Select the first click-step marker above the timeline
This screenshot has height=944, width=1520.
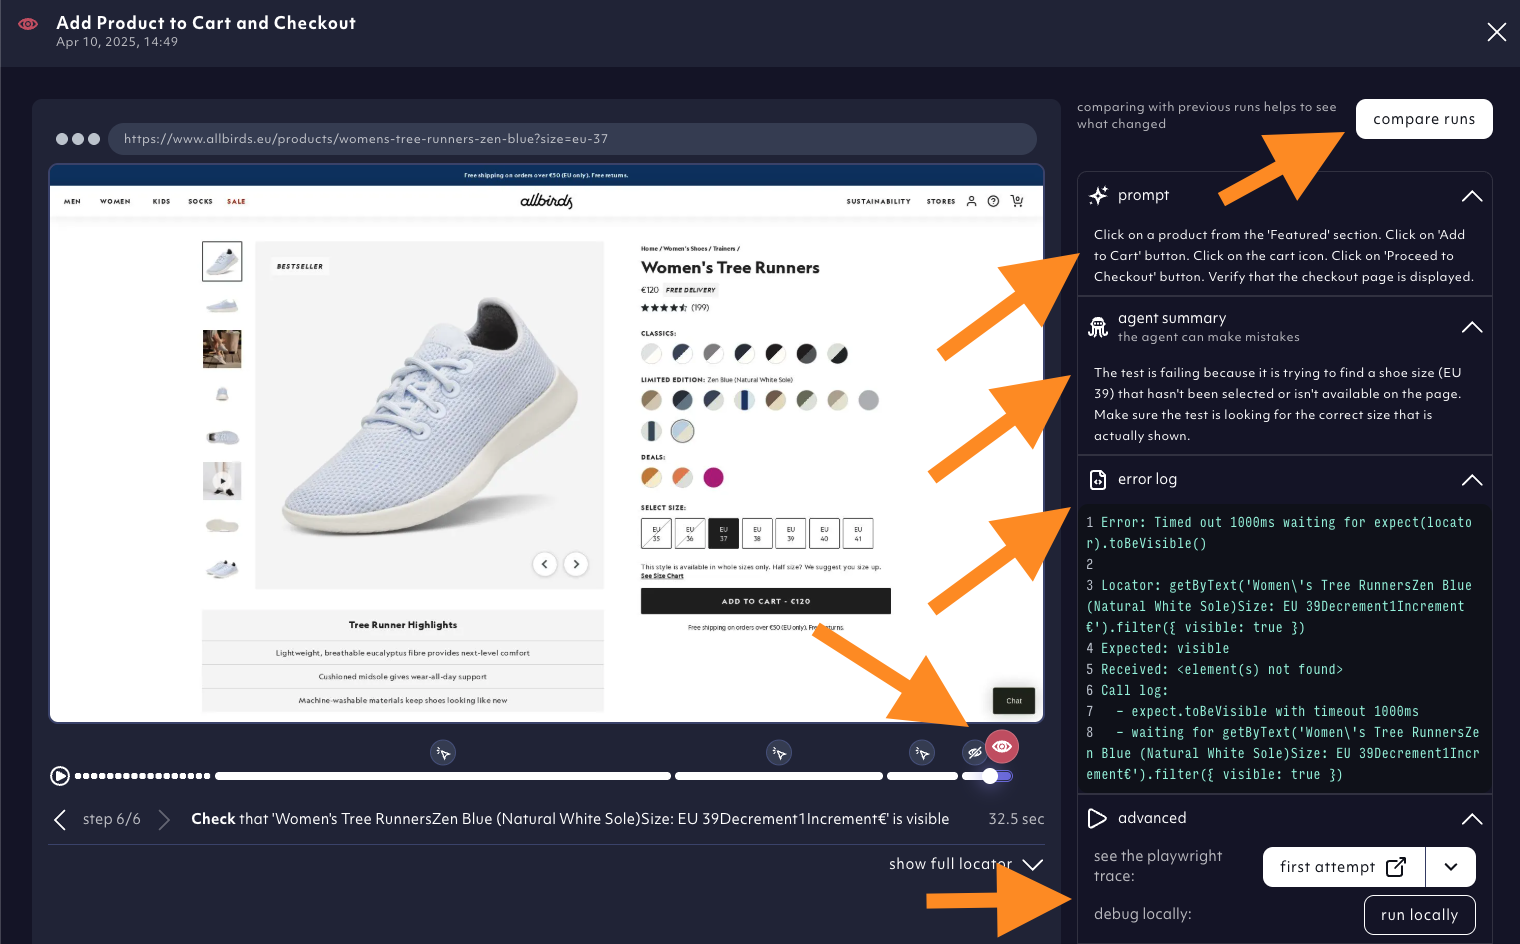(443, 752)
